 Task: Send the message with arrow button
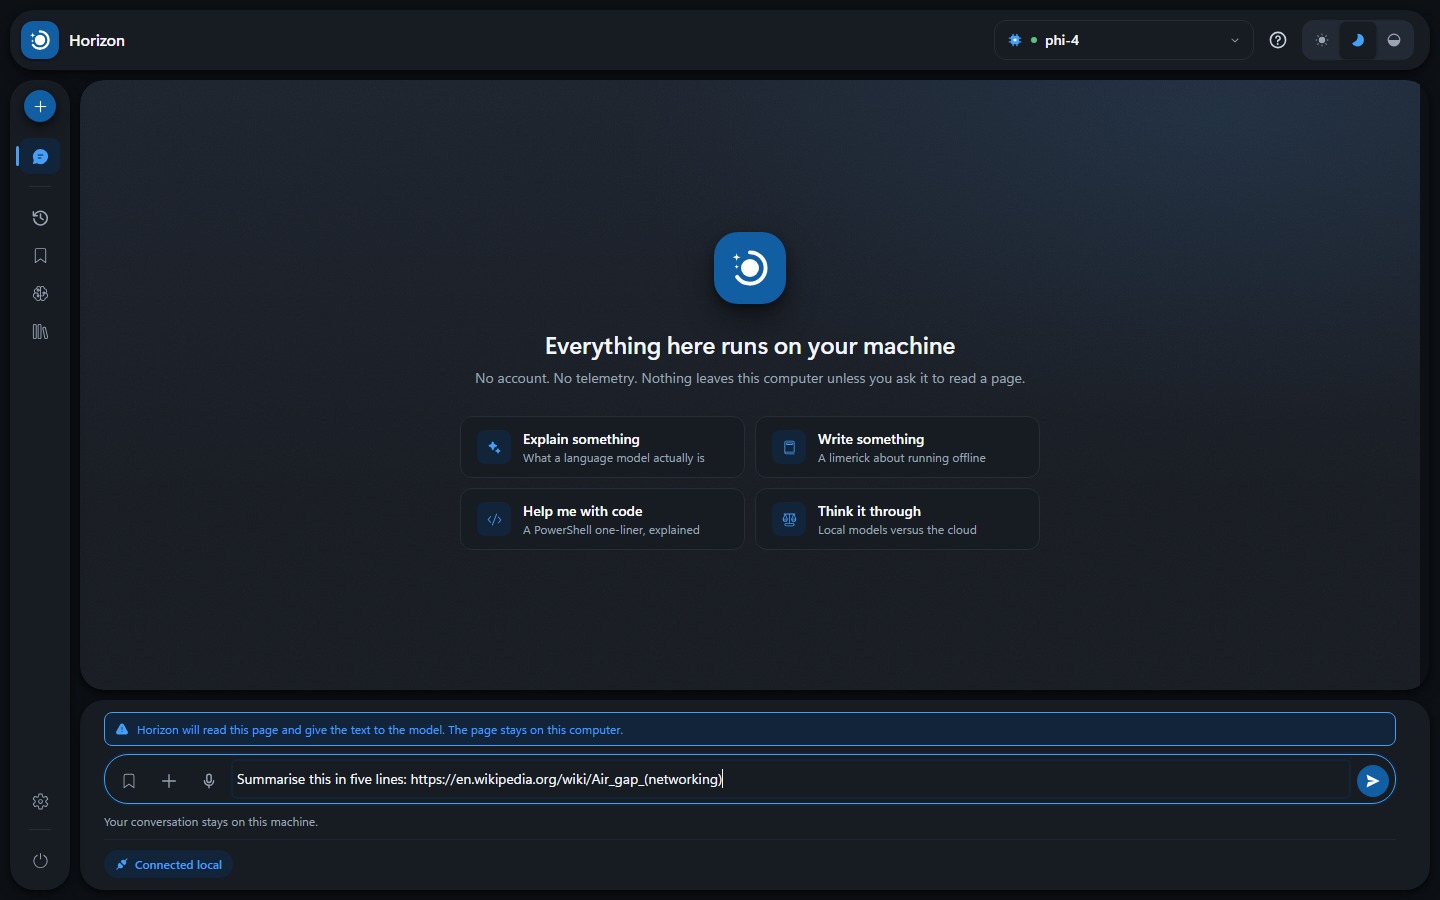1373,781
